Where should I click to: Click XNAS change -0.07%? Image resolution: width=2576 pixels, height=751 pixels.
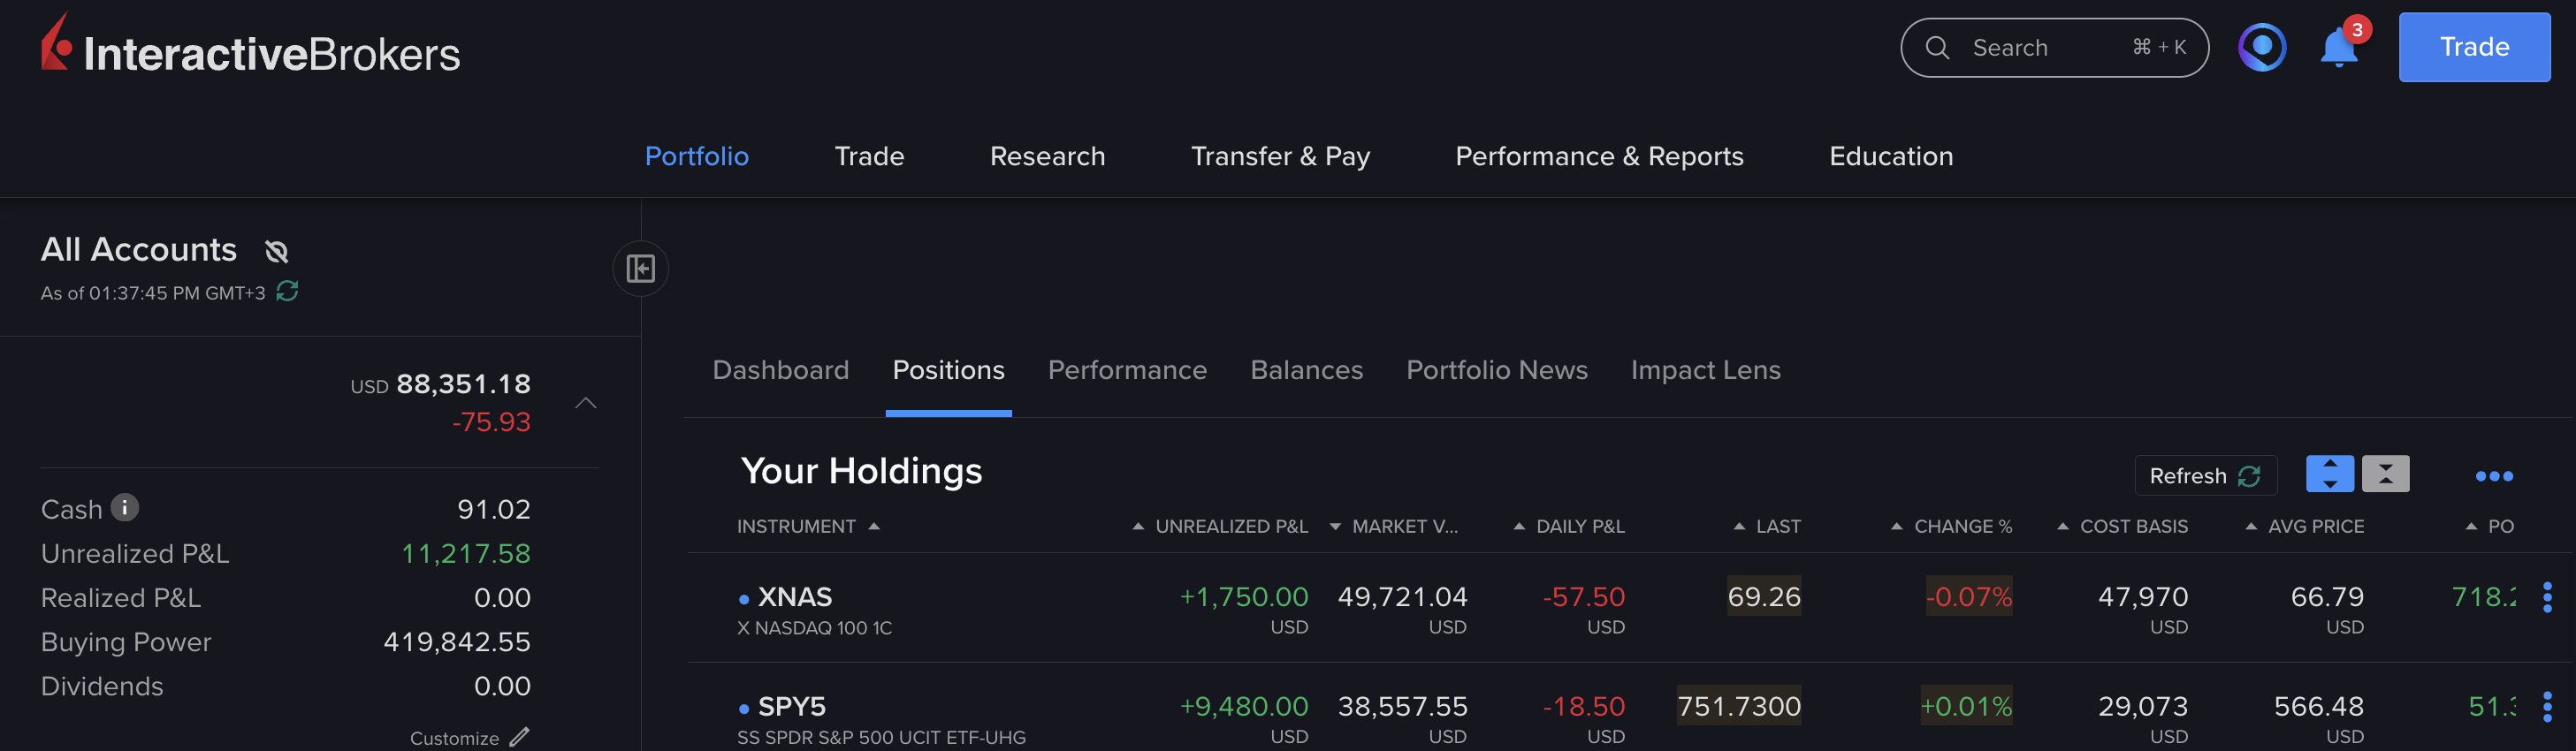click(x=1969, y=597)
